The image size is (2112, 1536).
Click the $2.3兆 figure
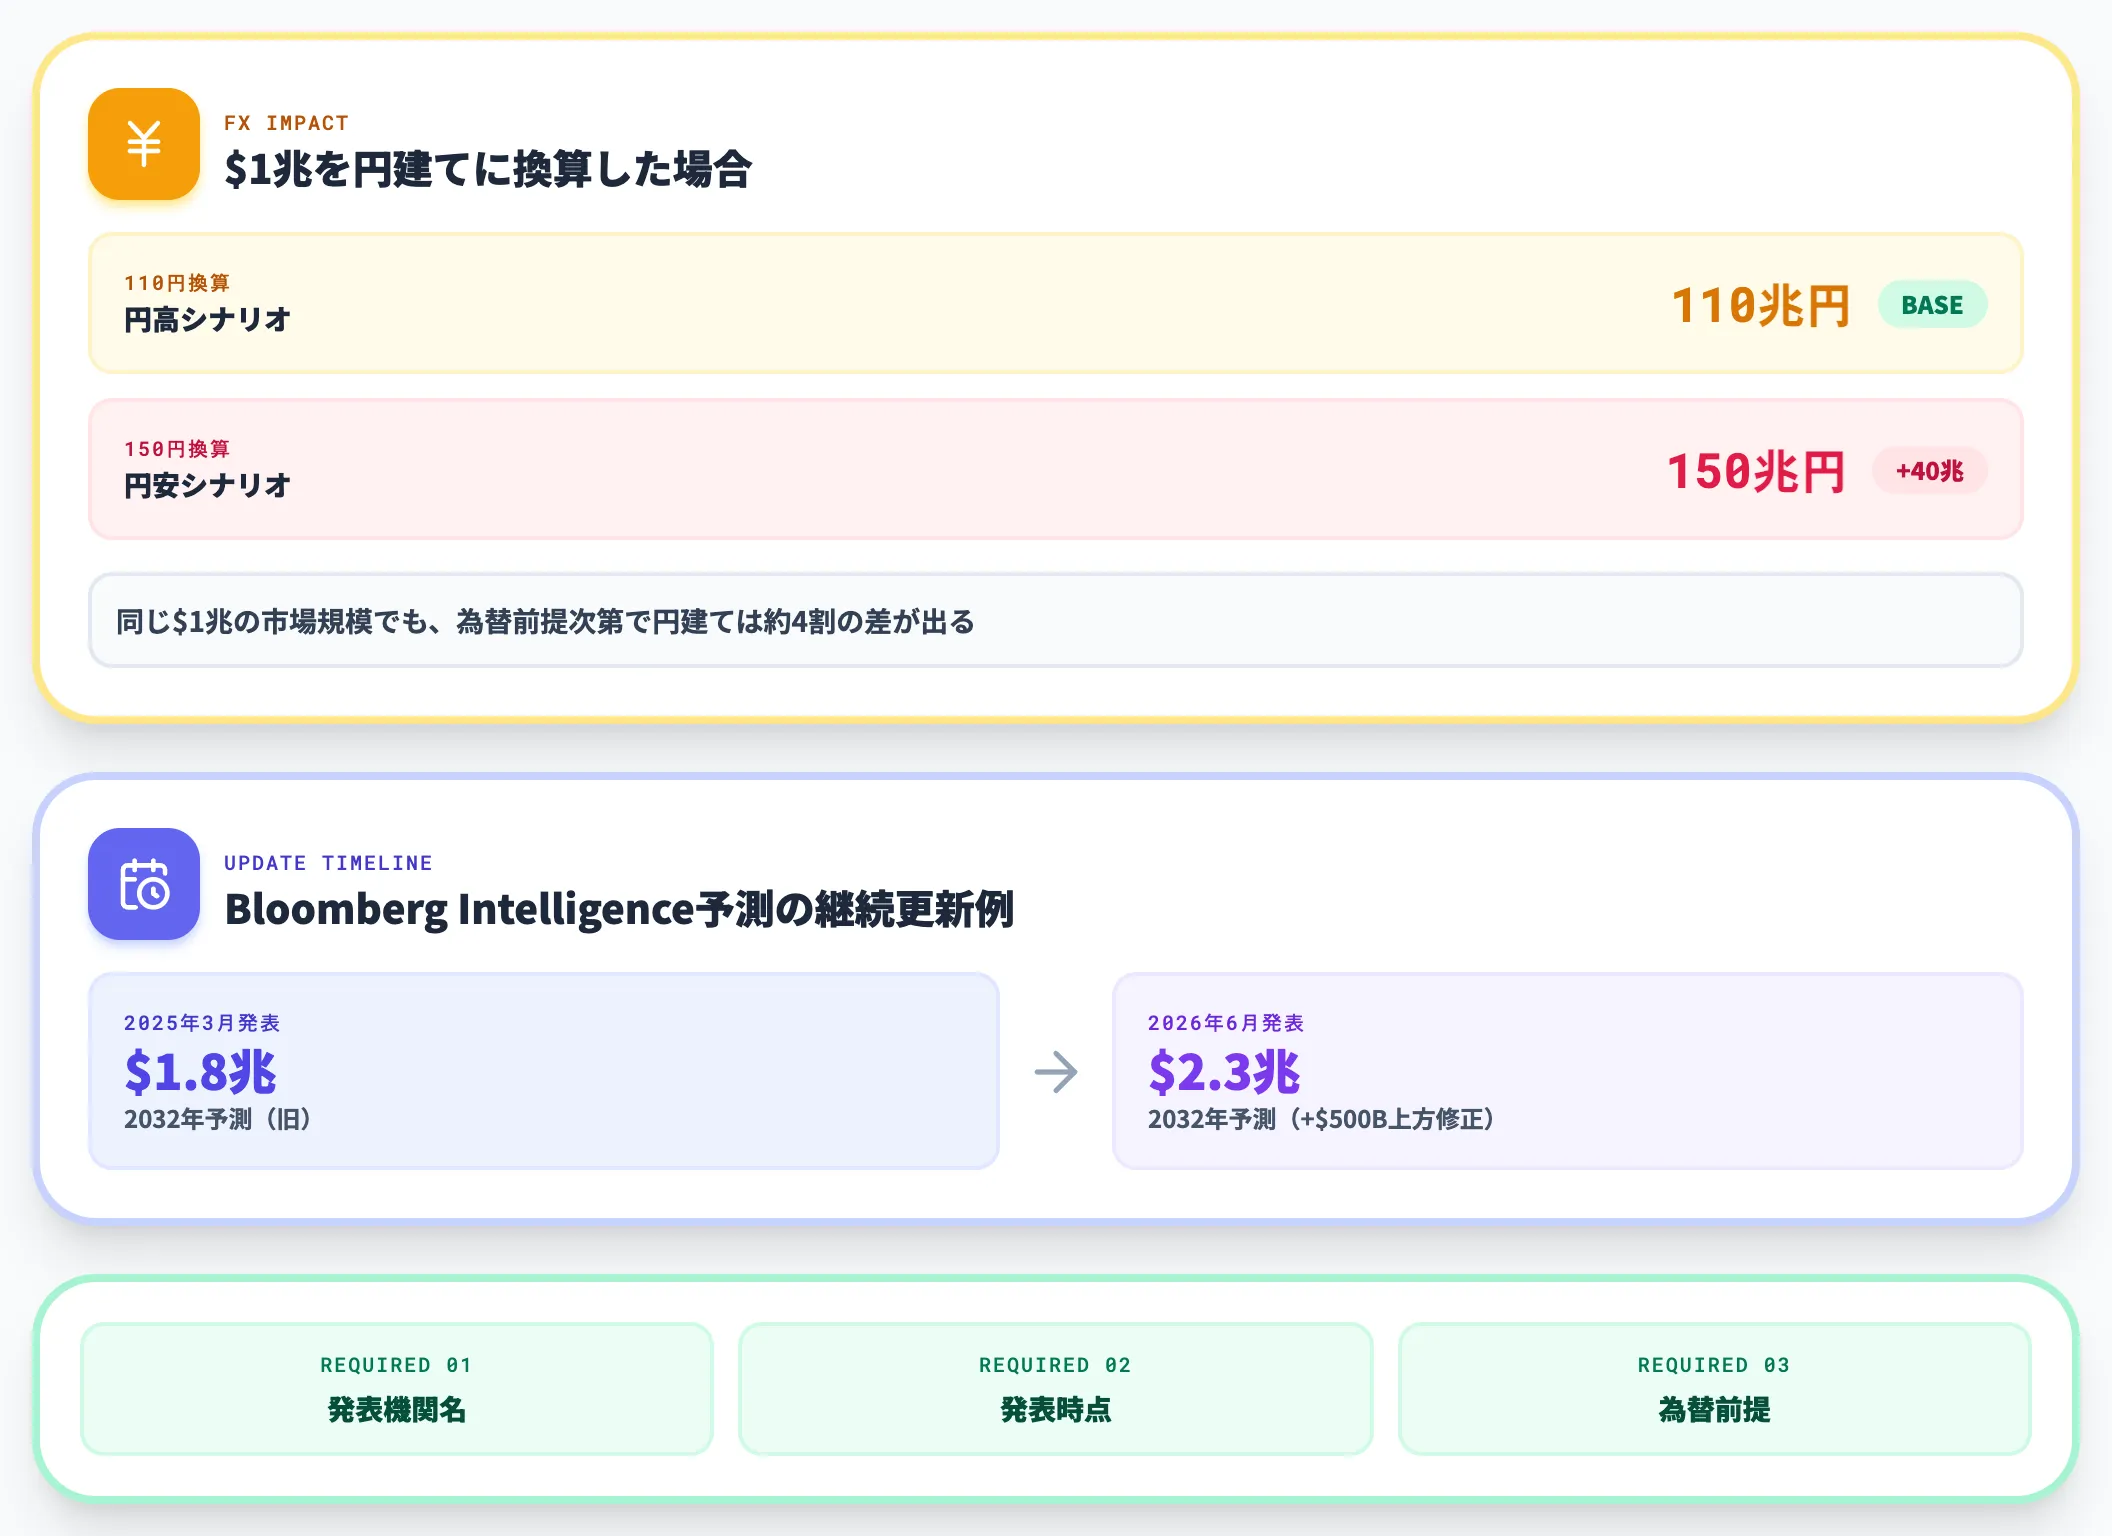1224,1072
